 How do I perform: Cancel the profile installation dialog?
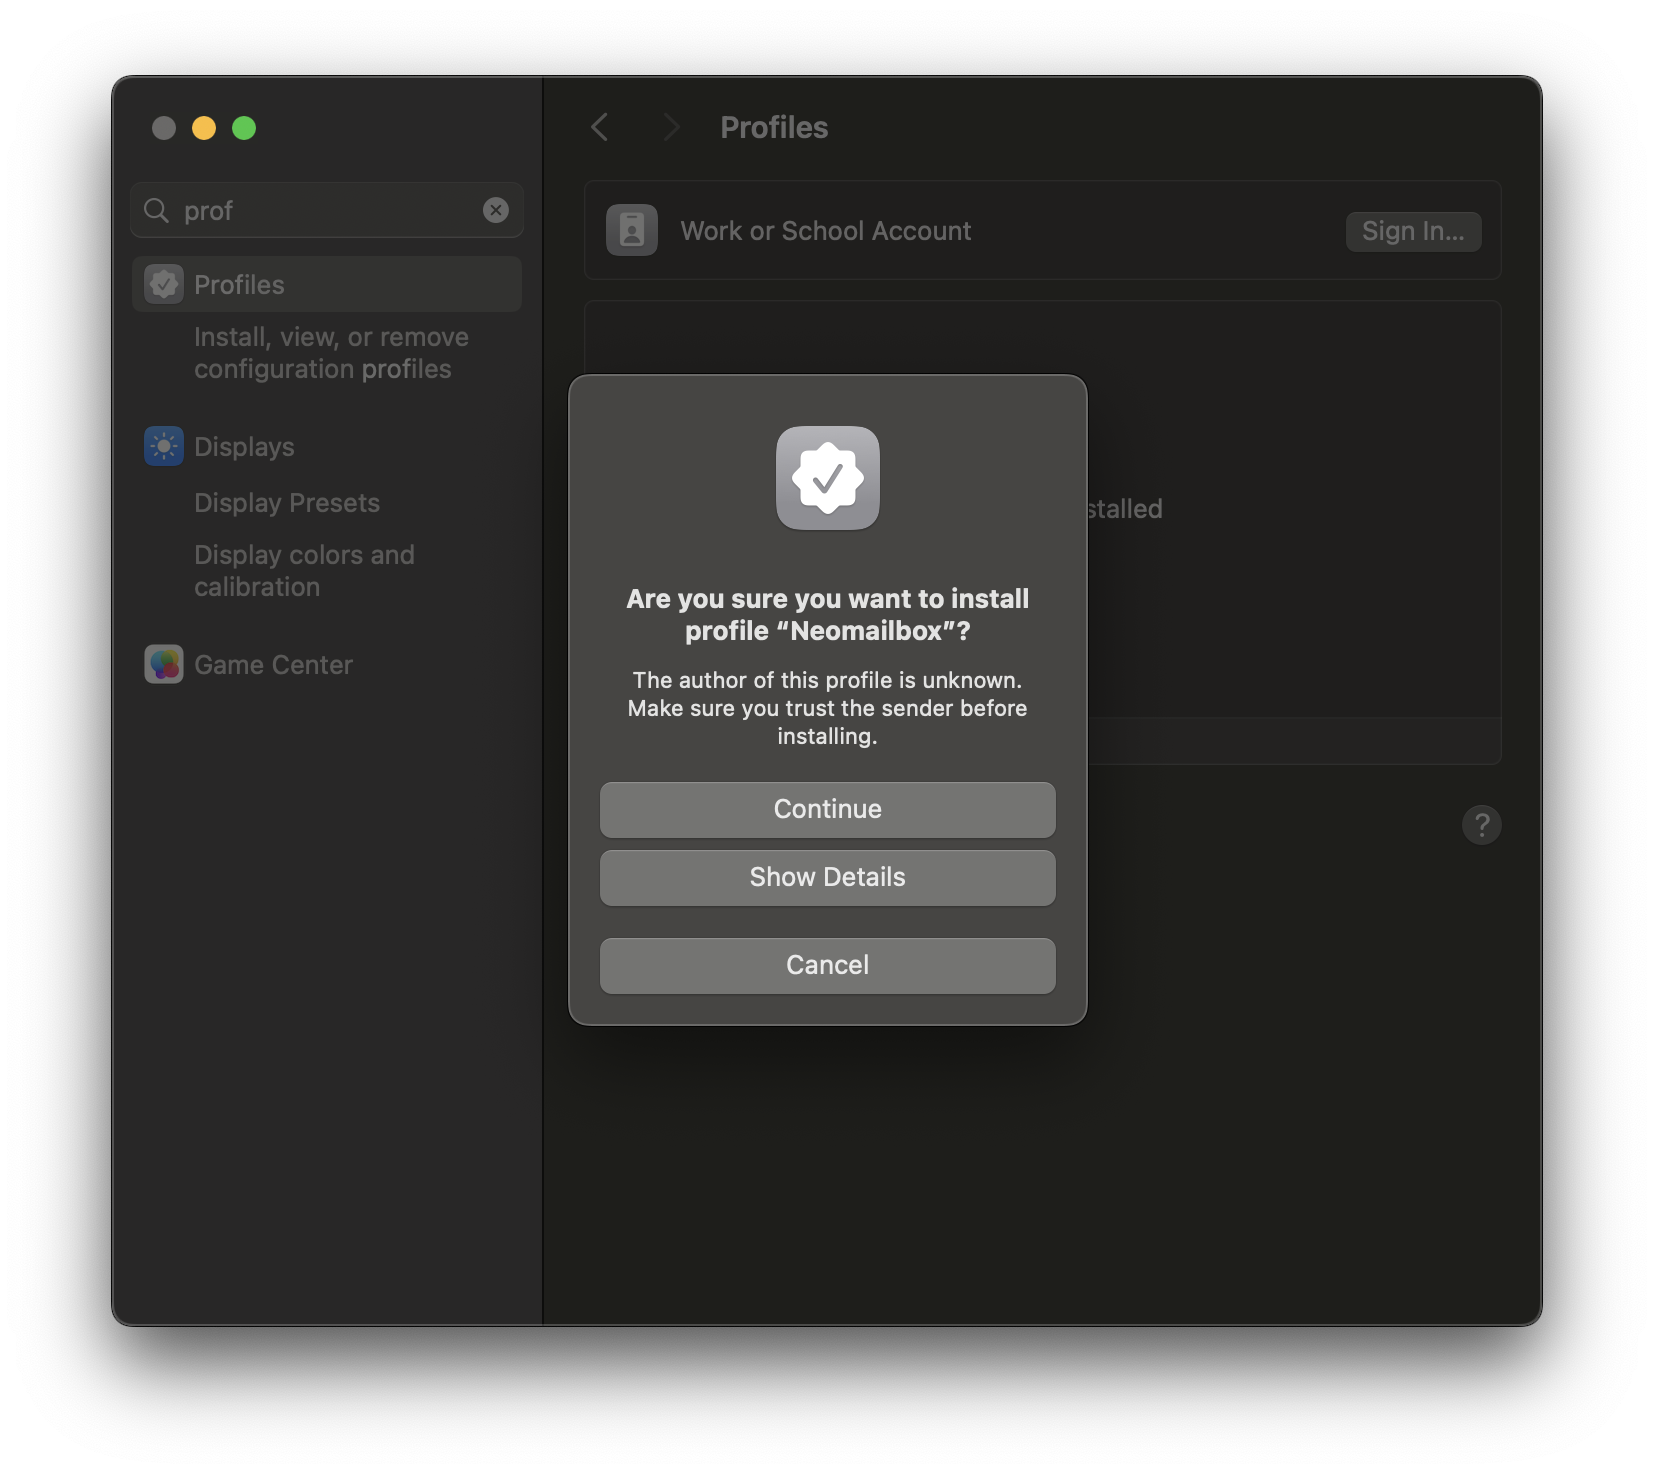coord(827,965)
